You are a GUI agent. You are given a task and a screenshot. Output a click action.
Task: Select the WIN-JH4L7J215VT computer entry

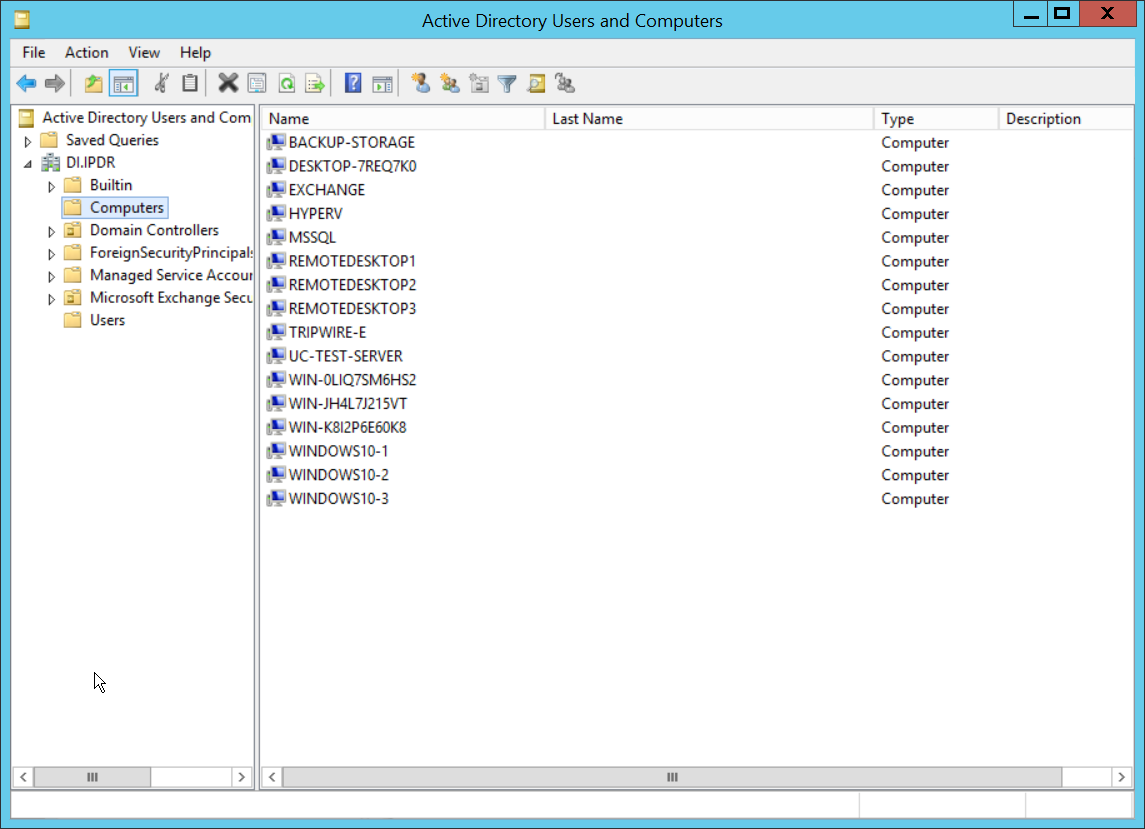click(348, 403)
